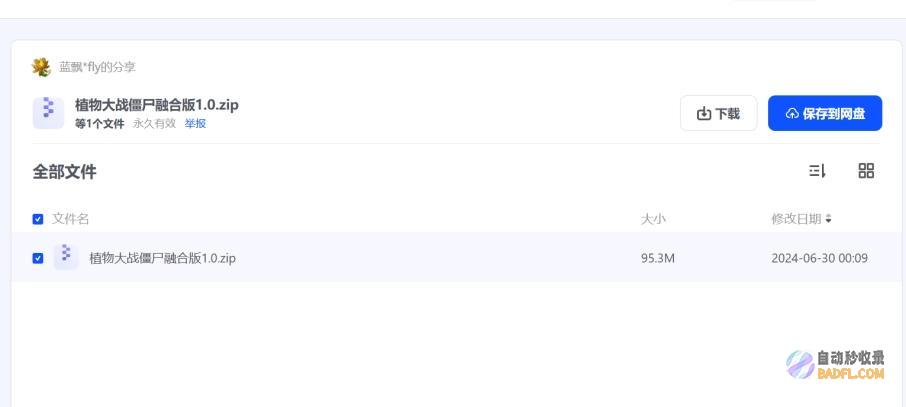Click the sharer's flower avatar icon
The image size is (906, 407).
point(41,67)
